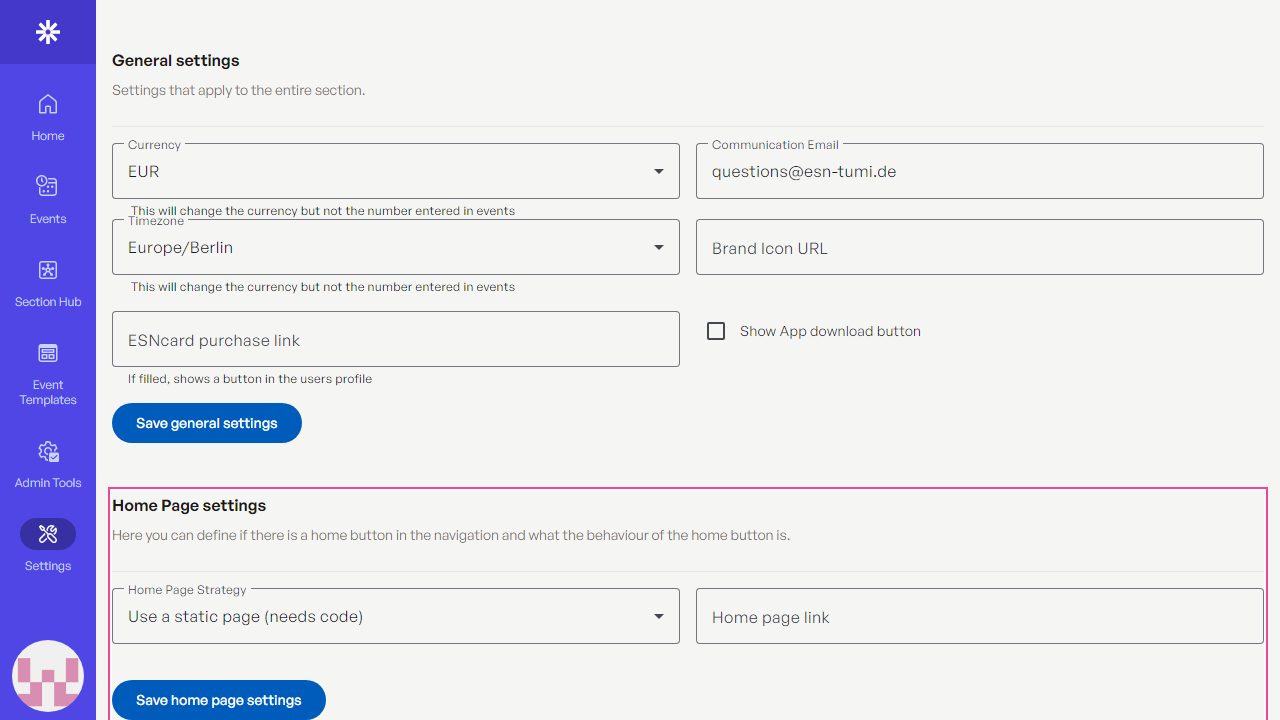Click the Section Hub star icon
1280x720 pixels.
click(x=47, y=270)
